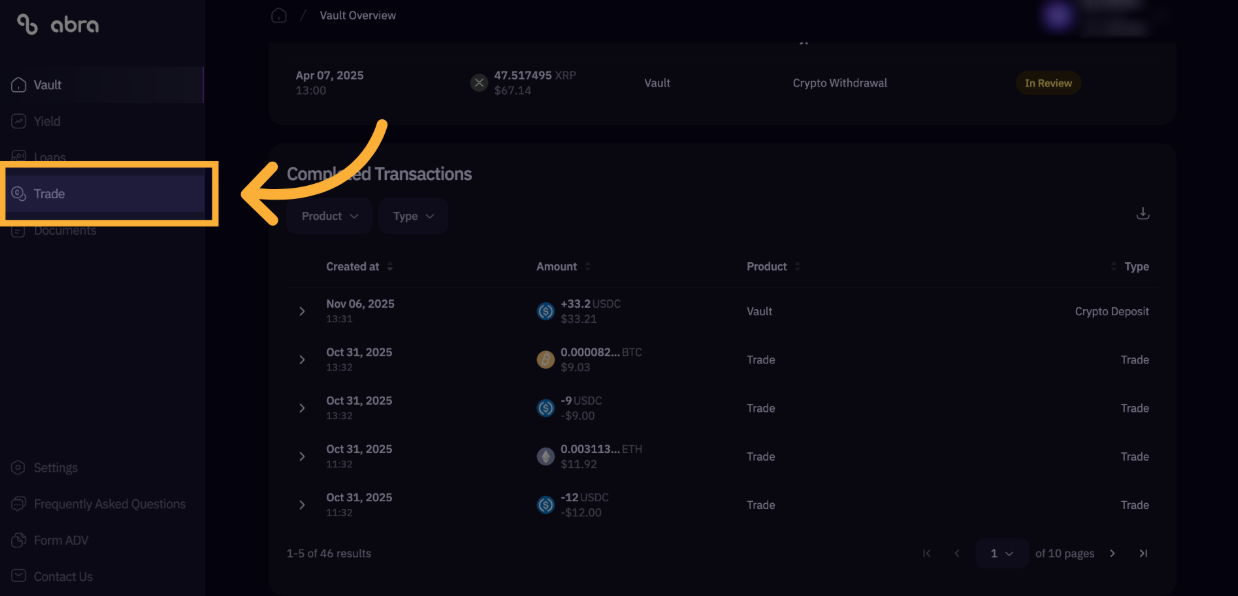1238x596 pixels.
Task: Open the Type filter dropdown
Action: (413, 216)
